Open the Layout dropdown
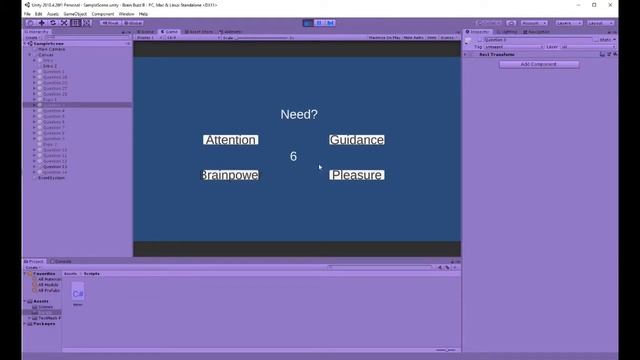640x360 pixels. (601, 23)
